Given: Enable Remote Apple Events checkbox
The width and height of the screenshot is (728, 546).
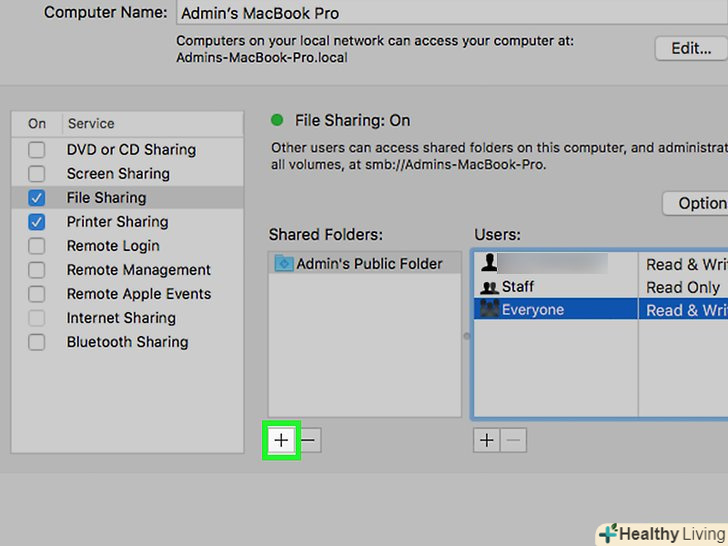Looking at the screenshot, I should coord(37,294).
